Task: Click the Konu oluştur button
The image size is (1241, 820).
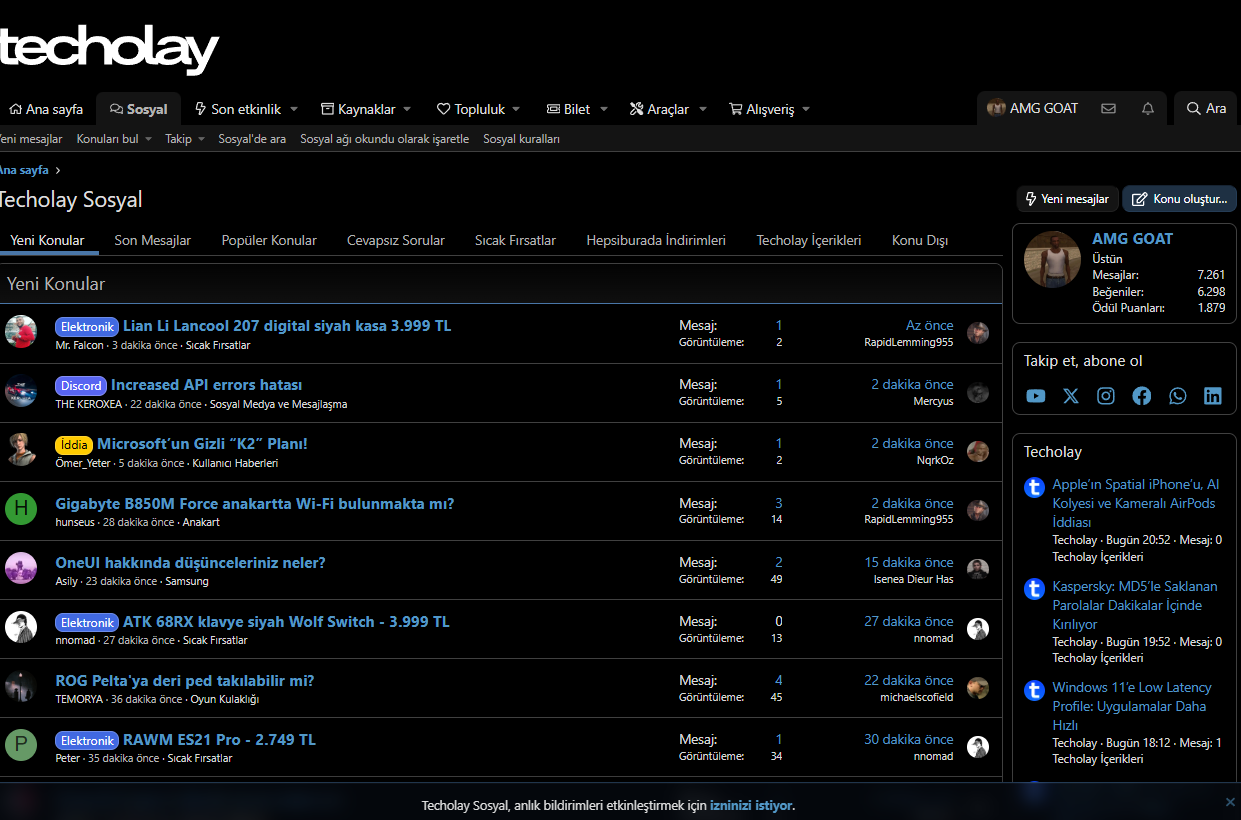Action: pyautogui.click(x=1180, y=199)
